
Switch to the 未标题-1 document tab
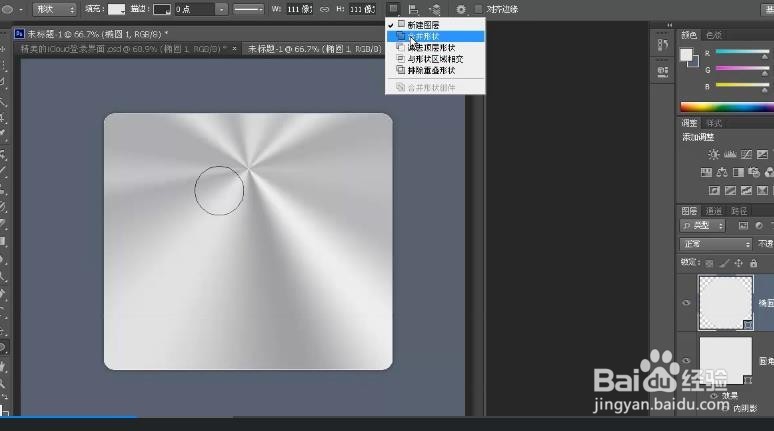pyautogui.click(x=314, y=49)
